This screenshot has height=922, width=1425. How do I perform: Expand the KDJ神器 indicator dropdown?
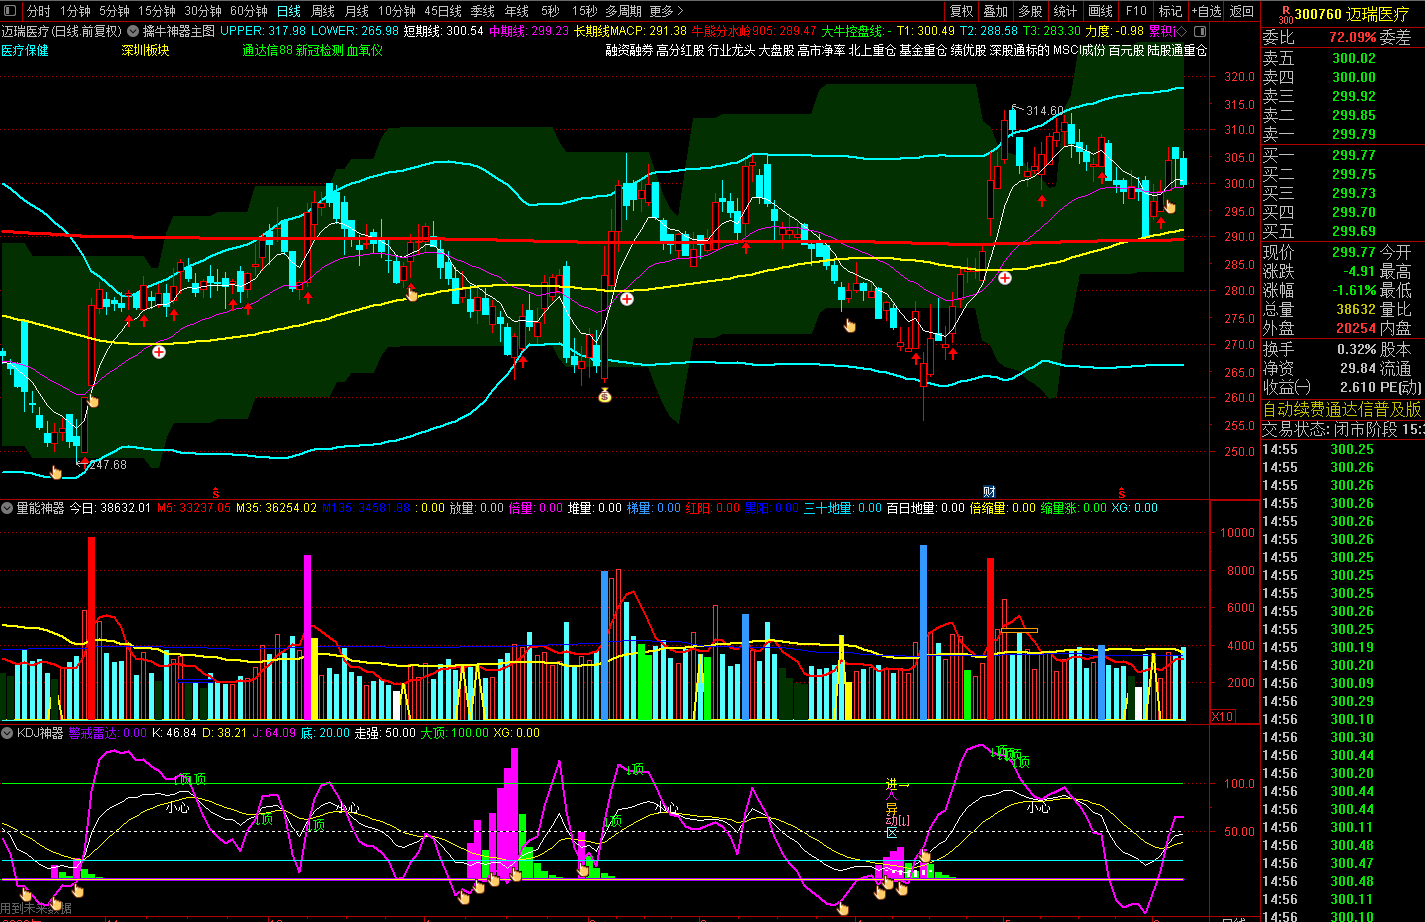(8, 733)
